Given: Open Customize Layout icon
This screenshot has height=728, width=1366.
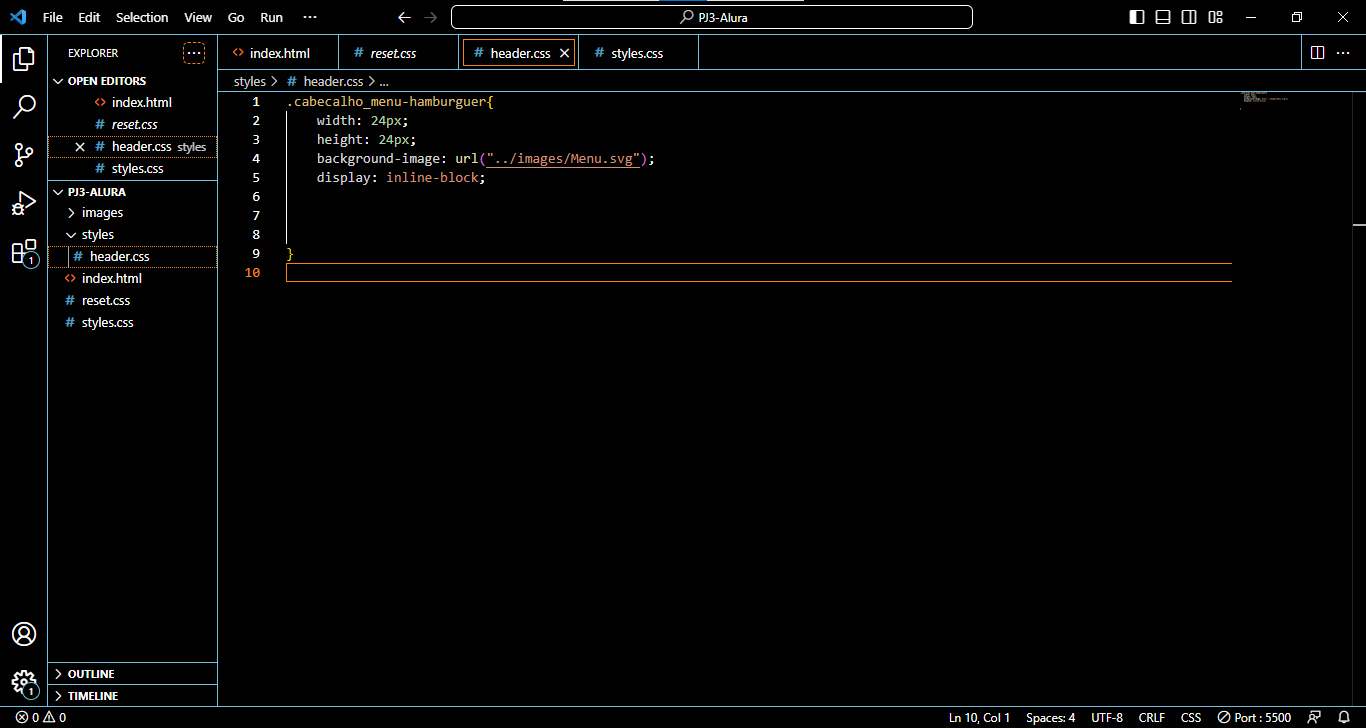Looking at the screenshot, I should pos(1215,17).
